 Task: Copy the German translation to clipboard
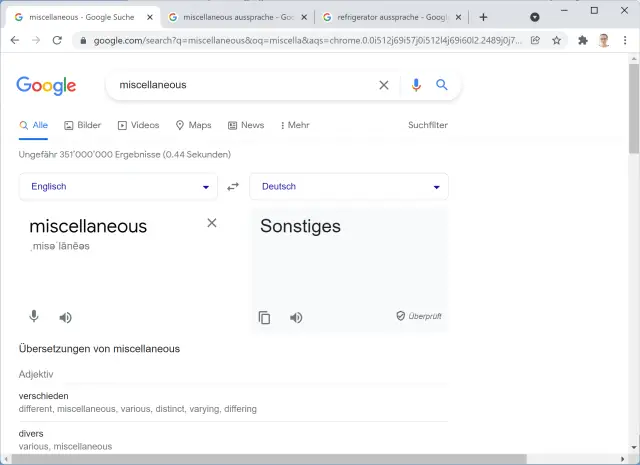click(x=264, y=318)
